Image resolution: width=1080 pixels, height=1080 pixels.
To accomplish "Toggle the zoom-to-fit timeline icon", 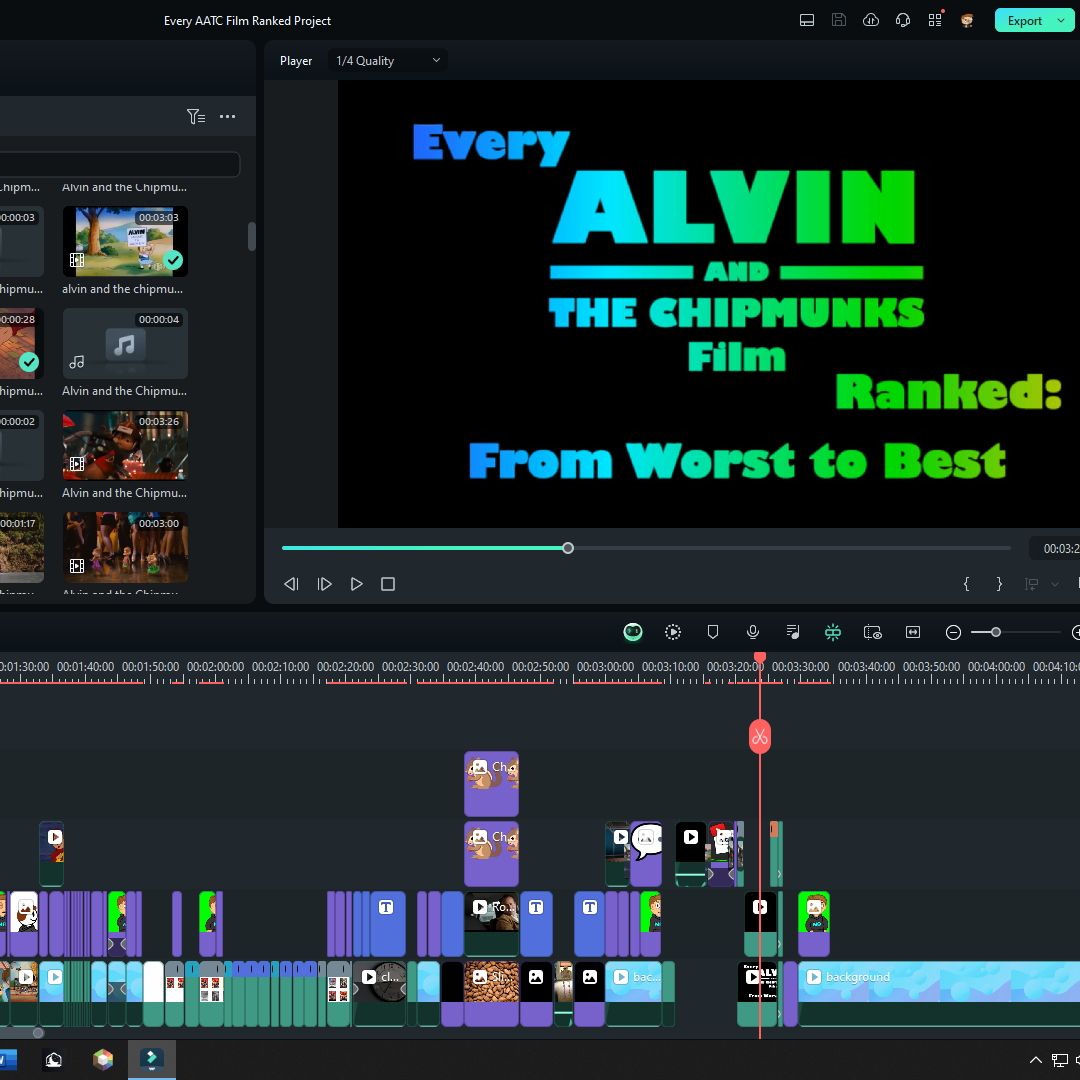I will point(913,632).
